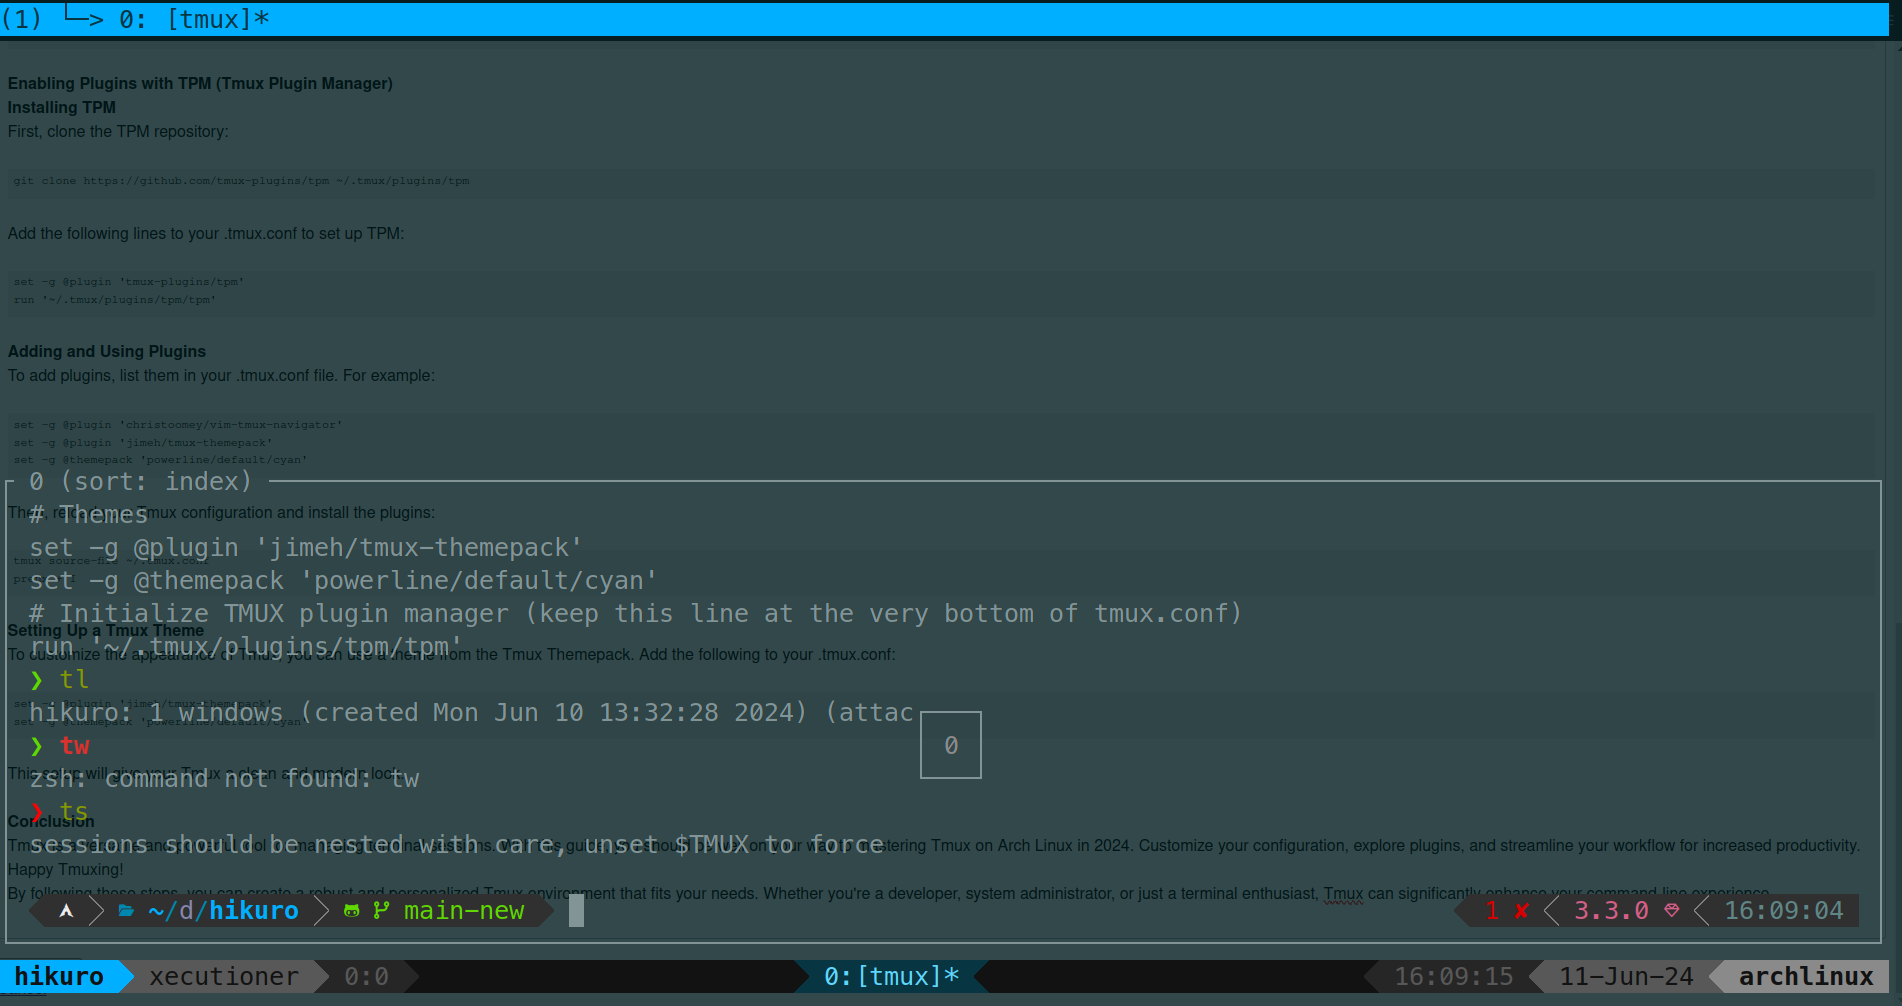Screen dimensions: 1902x1006
Task: Click the archlinux hostname segment
Action: 1806,977
